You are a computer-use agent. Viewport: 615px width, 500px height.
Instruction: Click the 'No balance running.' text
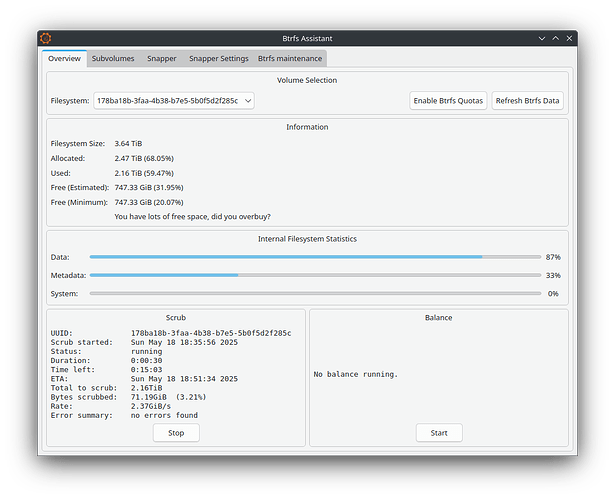[355, 375]
